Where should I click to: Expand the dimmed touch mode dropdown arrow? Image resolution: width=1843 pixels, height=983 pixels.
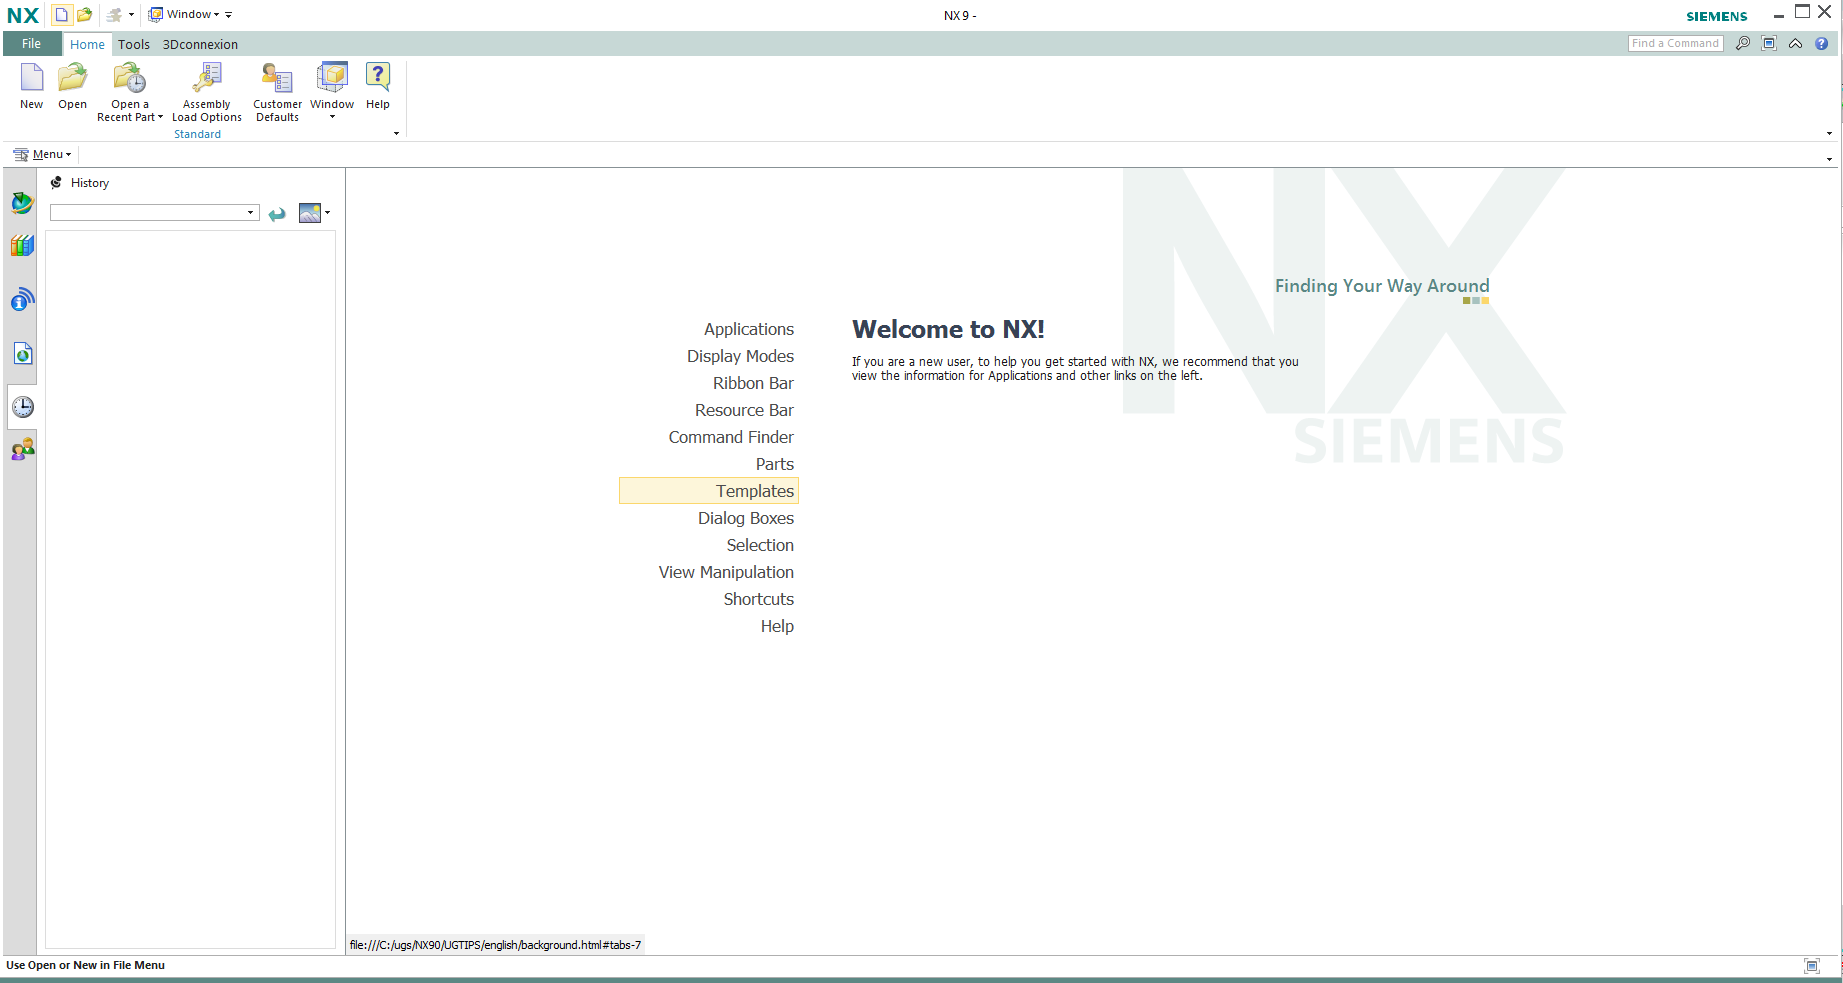point(131,15)
